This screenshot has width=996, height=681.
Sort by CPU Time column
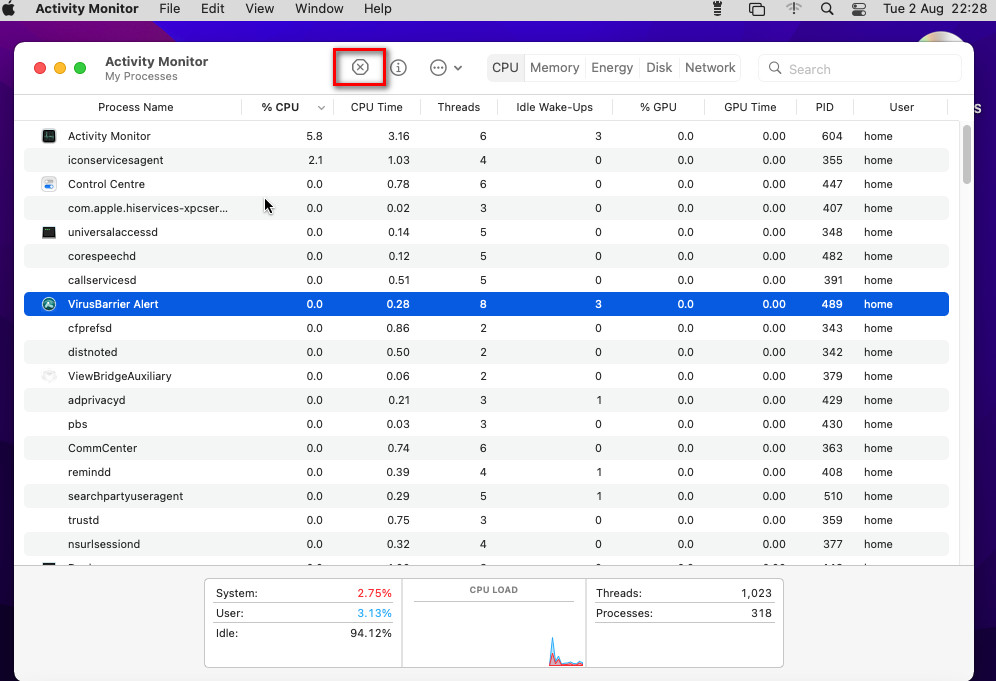point(377,107)
